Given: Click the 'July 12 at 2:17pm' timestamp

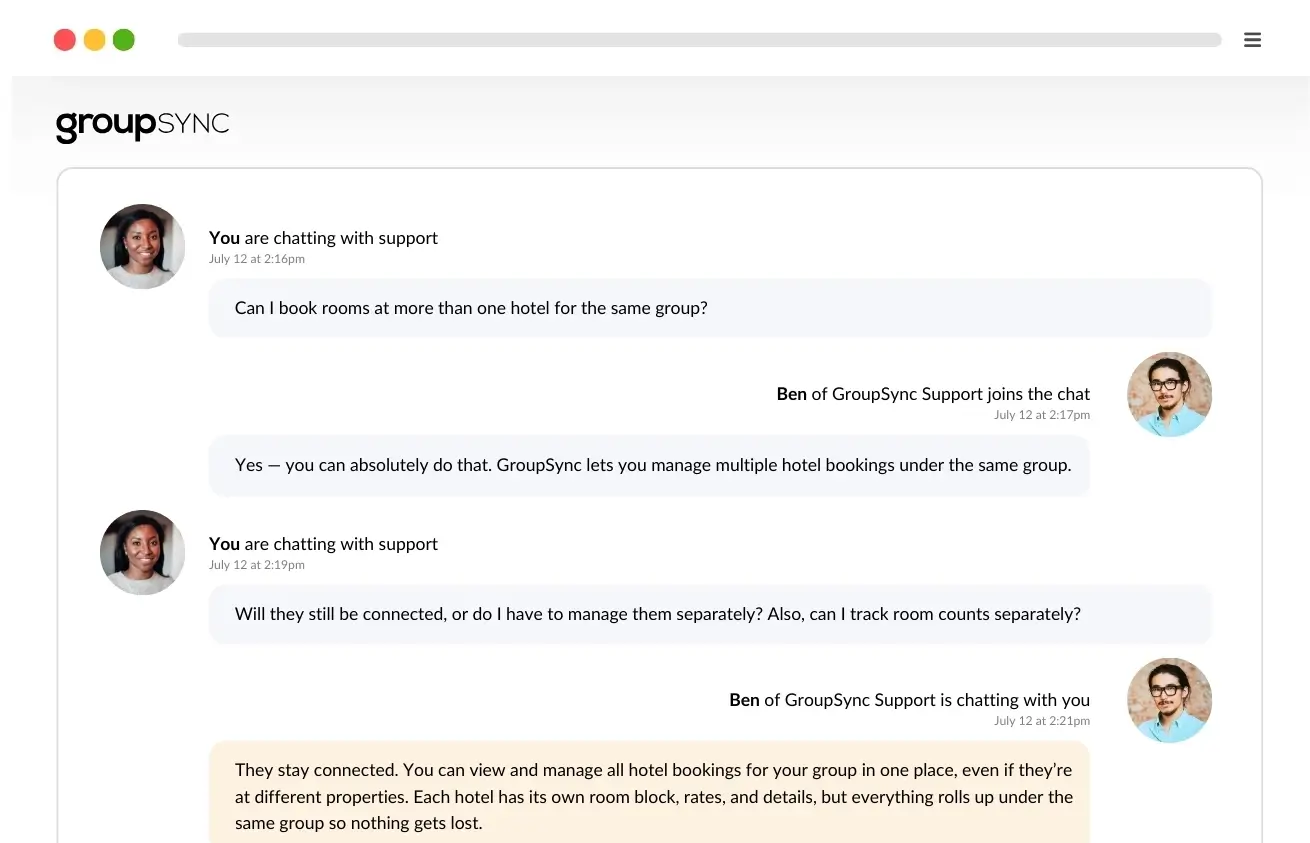Looking at the screenshot, I should 1042,415.
